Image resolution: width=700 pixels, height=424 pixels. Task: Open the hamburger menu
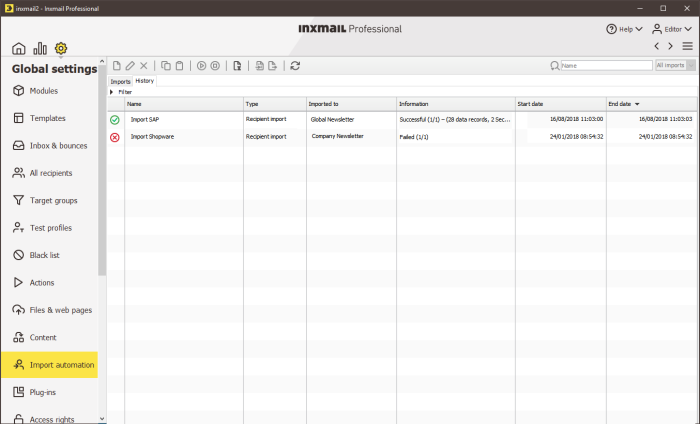[688, 46]
